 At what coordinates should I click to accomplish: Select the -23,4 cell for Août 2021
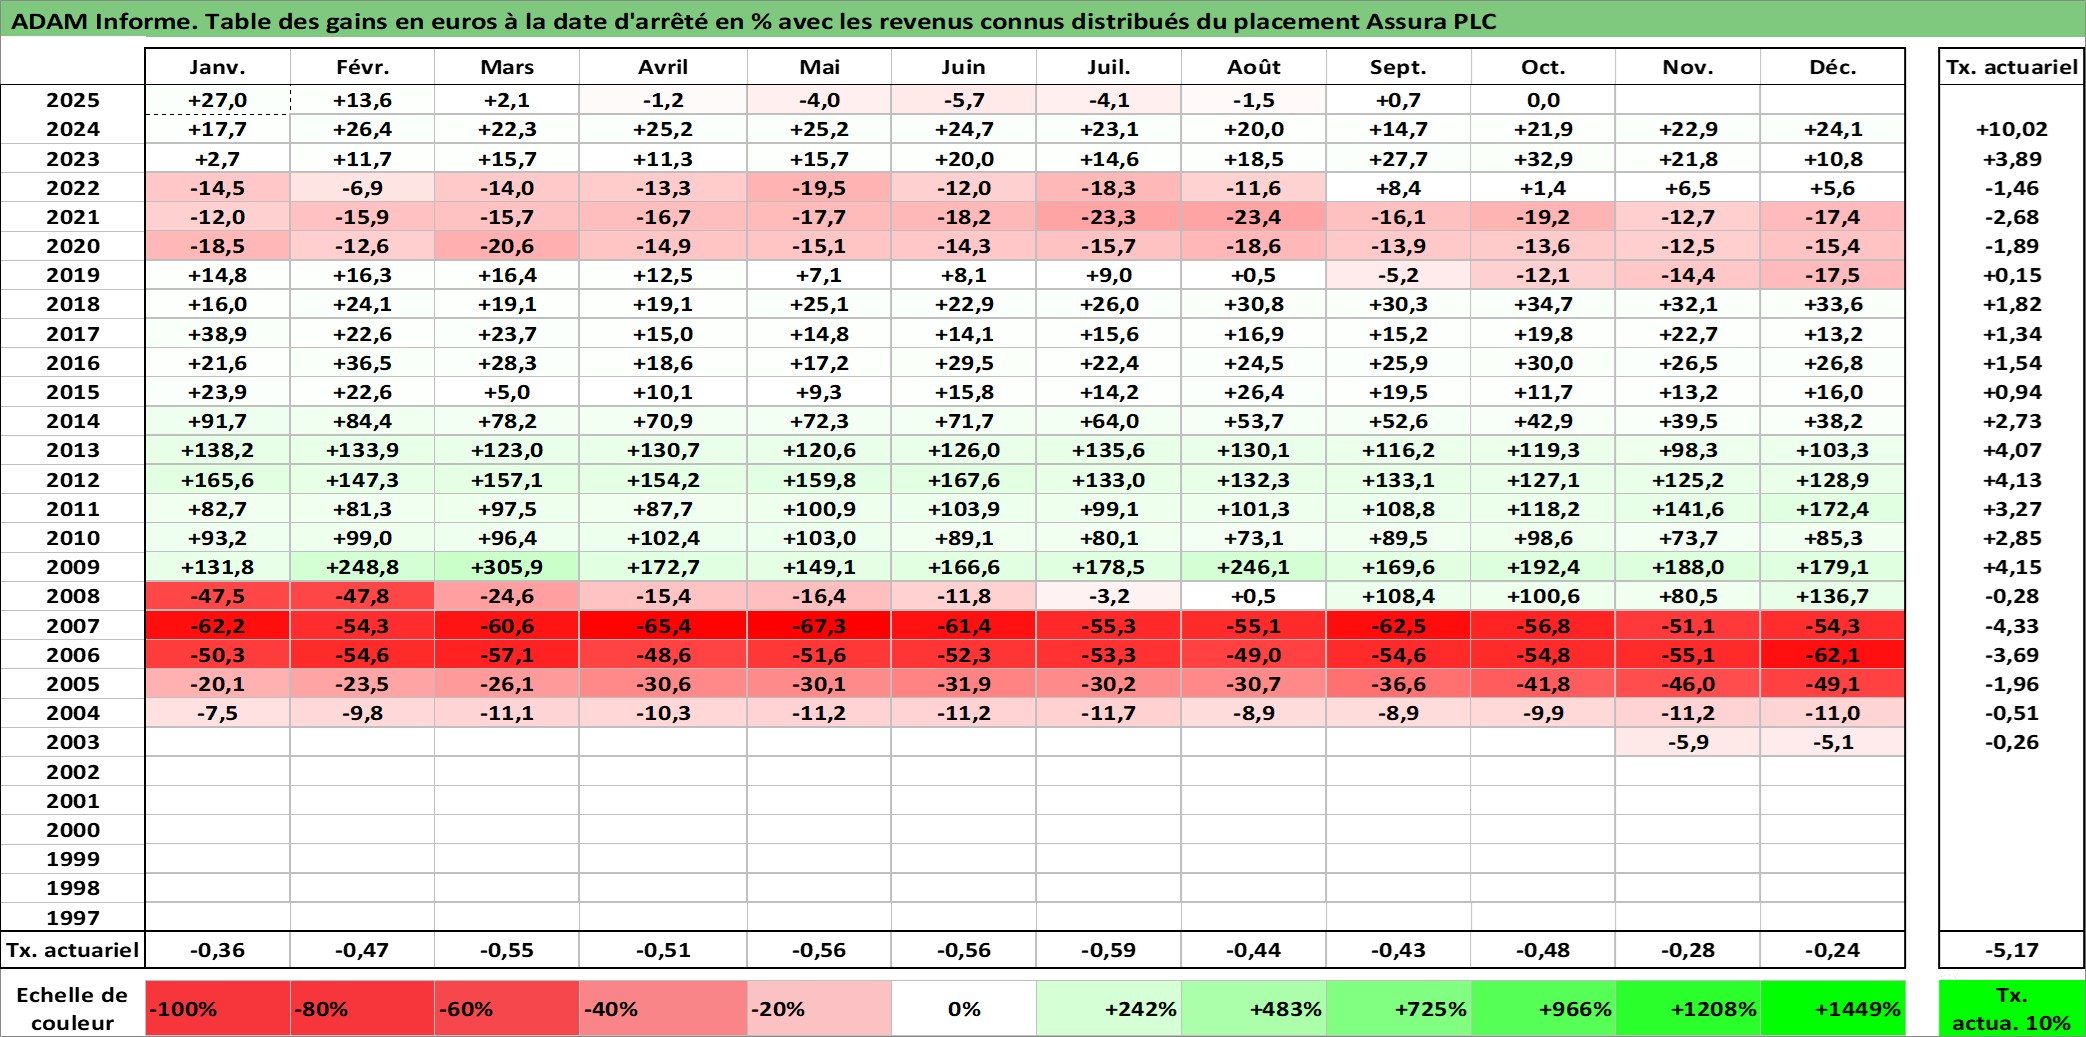(1254, 217)
